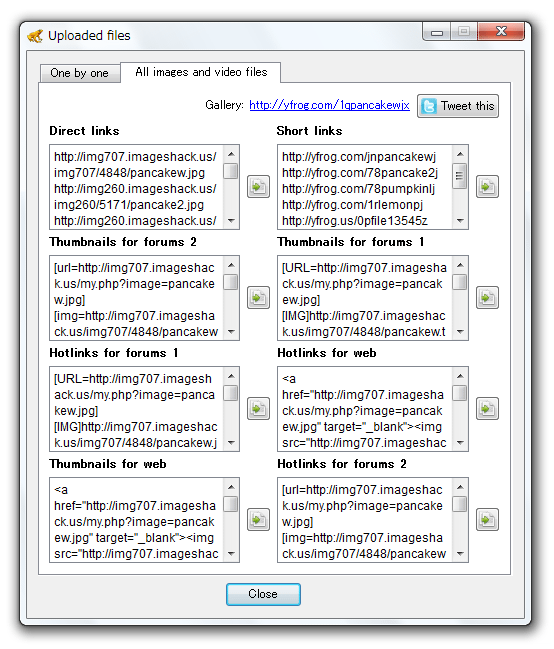Click down arrow in Hotlinks for forums 2 box

click(x=460, y=553)
